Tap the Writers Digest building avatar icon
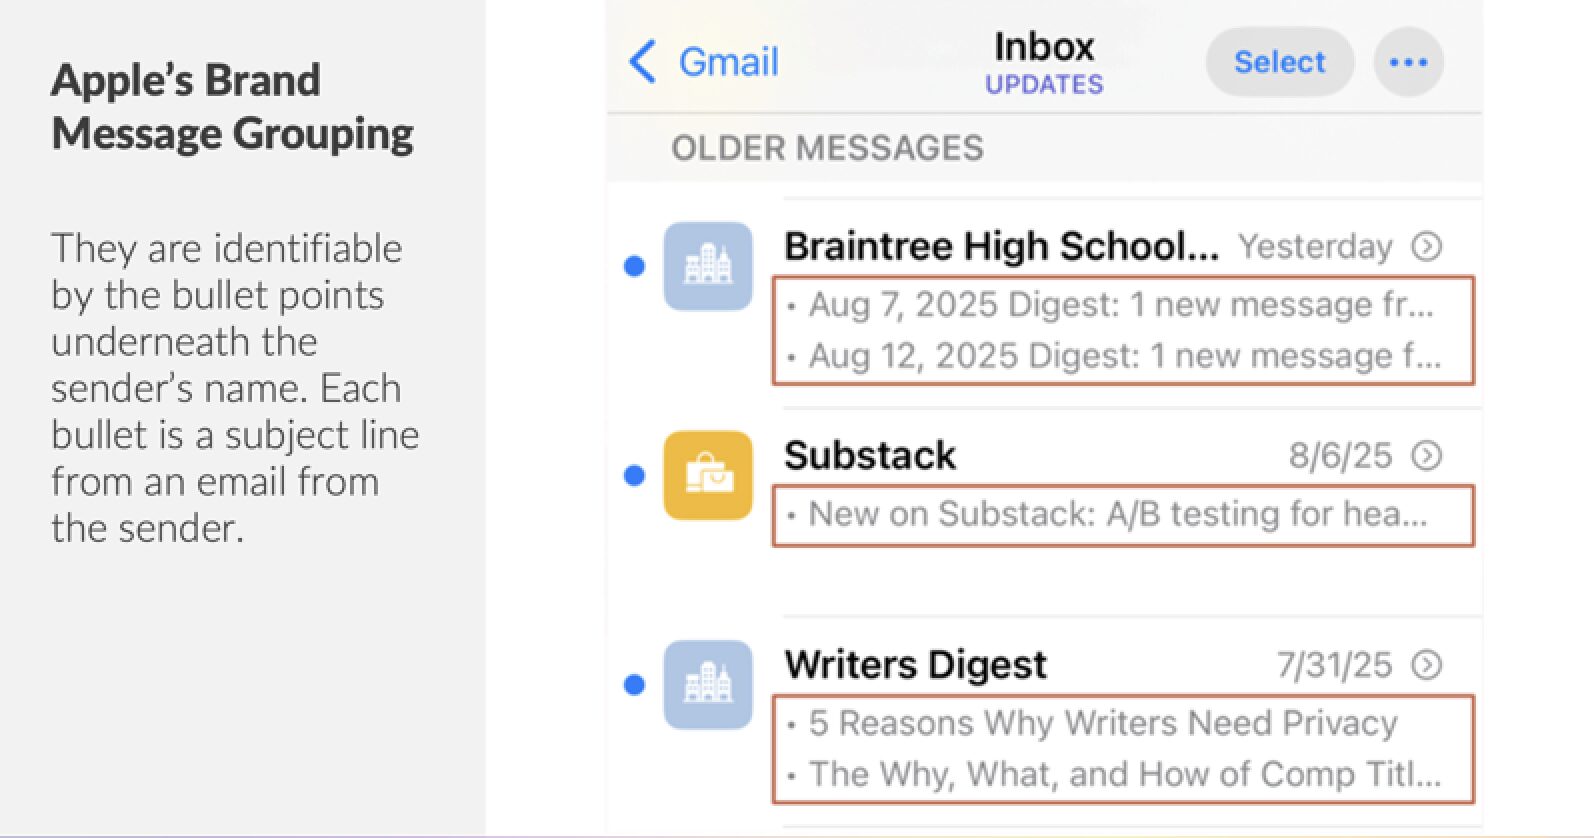This screenshot has width=1594, height=838. (708, 684)
